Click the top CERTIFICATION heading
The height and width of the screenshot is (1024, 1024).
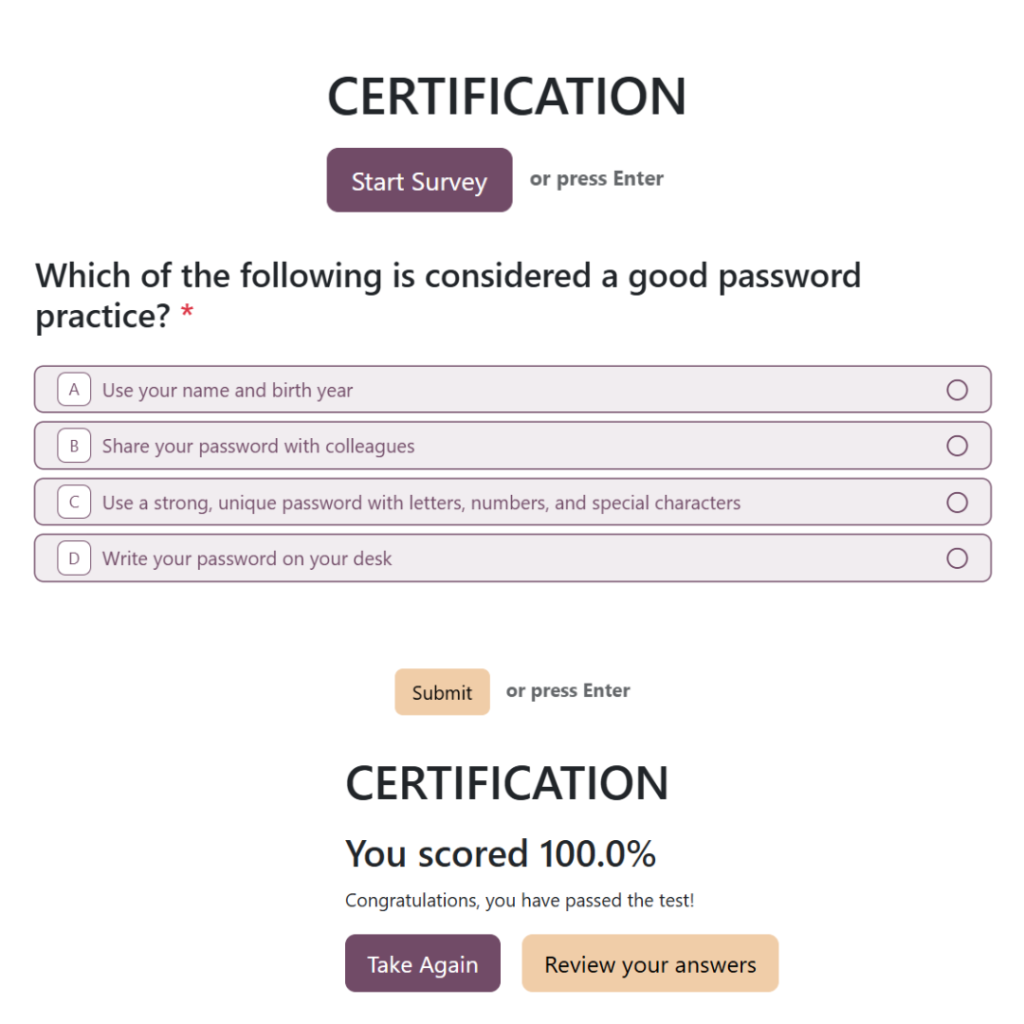[507, 97]
